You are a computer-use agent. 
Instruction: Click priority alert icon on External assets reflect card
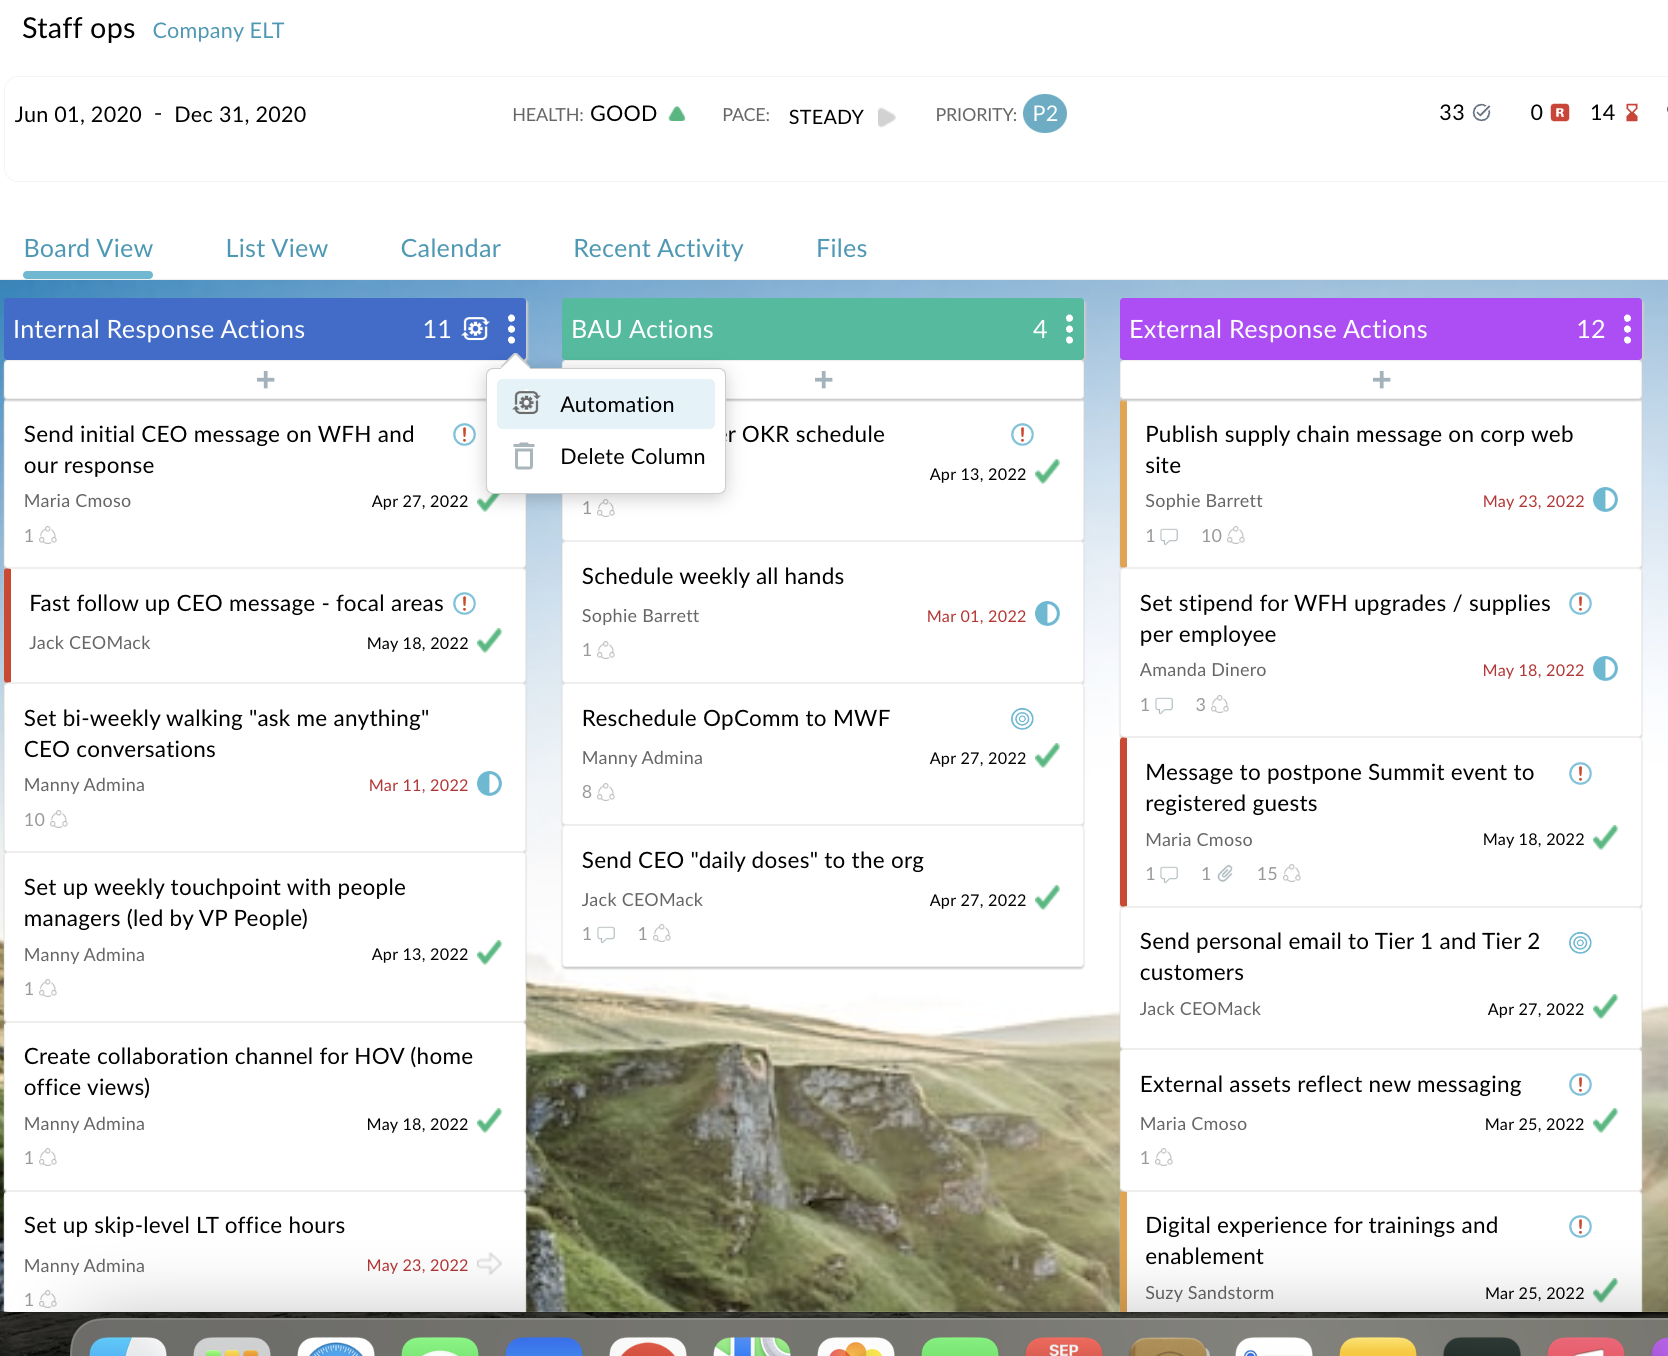(1580, 1084)
